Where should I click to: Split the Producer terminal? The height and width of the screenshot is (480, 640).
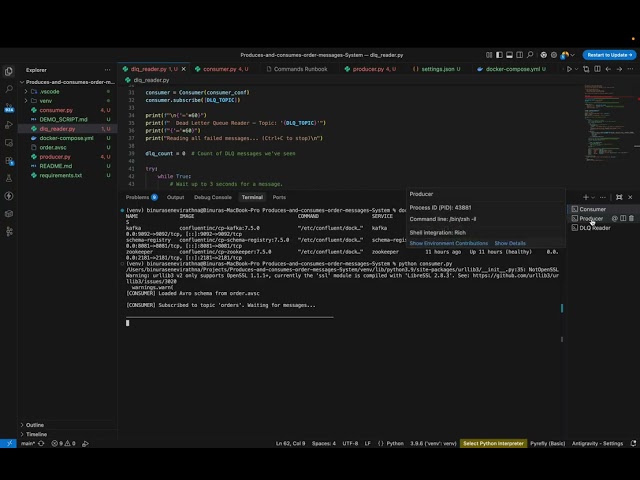[623, 218]
